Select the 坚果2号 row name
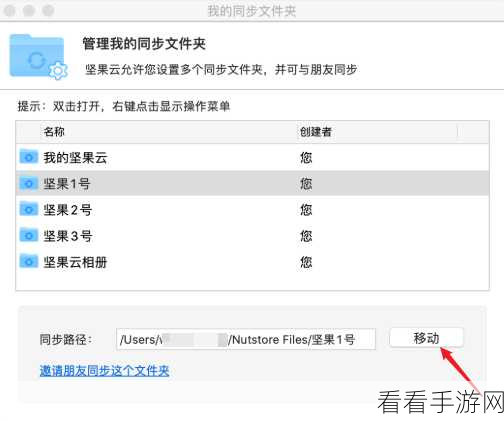The image size is (504, 421). pos(67,210)
